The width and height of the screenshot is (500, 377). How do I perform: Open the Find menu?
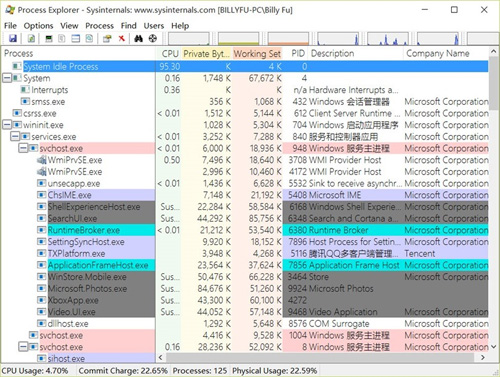(x=128, y=26)
